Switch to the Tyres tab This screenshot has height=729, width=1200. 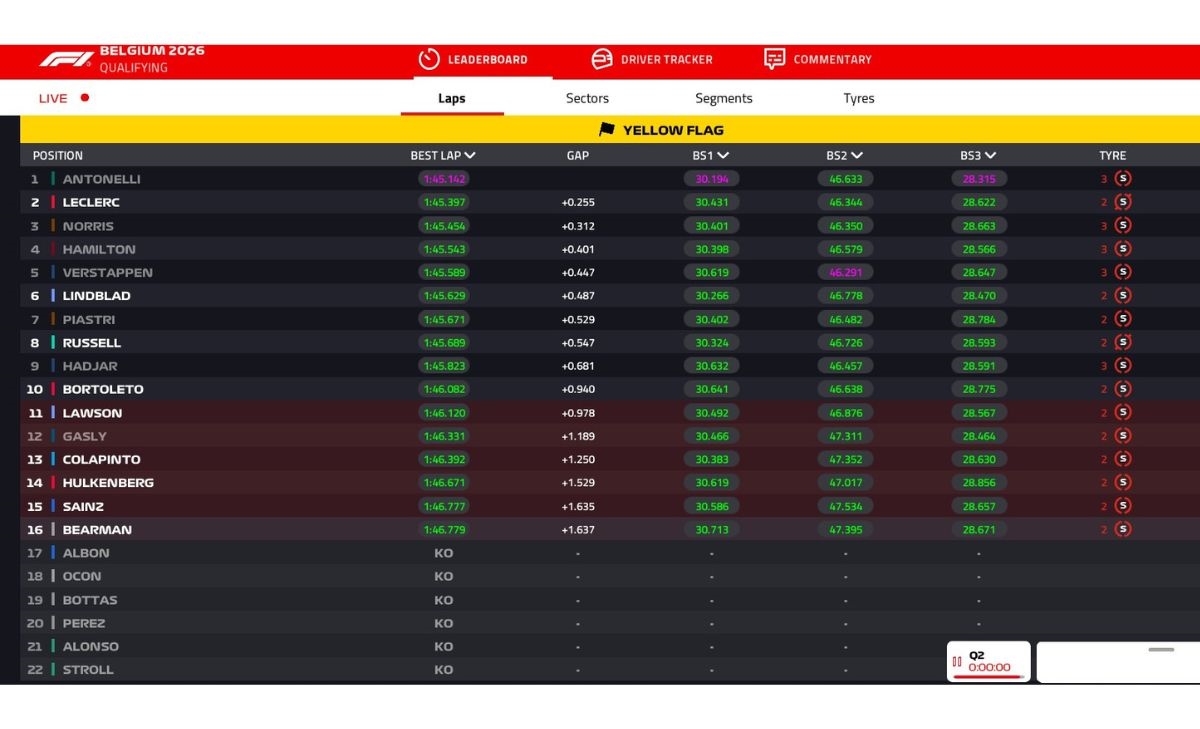pyautogui.click(x=859, y=98)
